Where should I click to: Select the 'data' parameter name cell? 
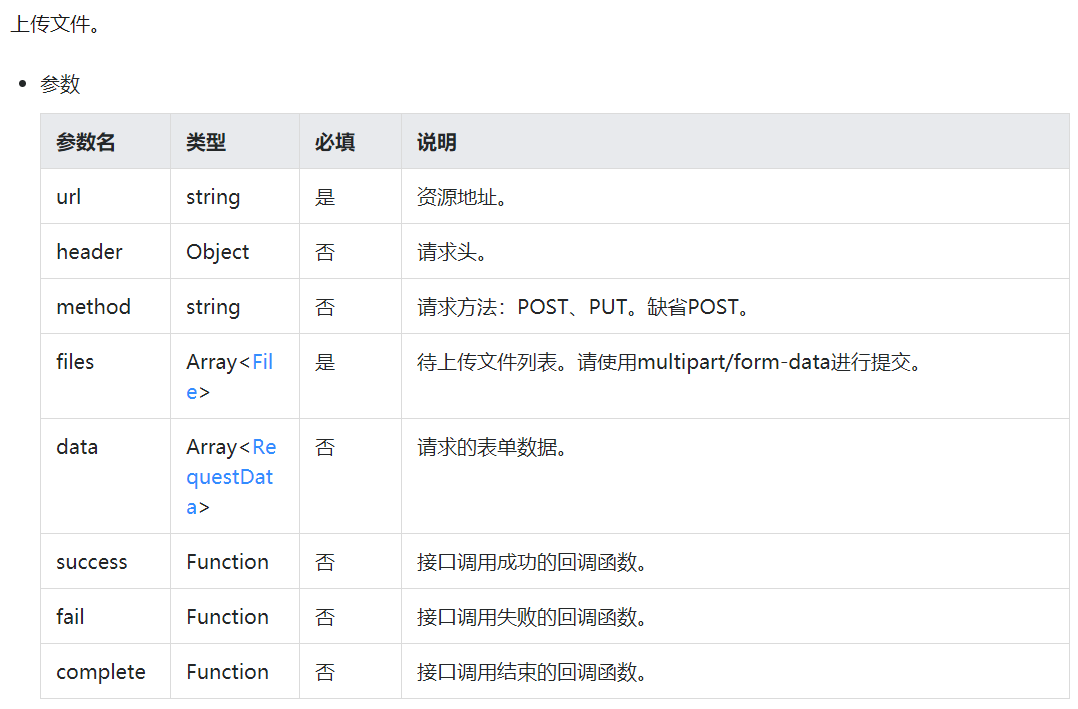[105, 476]
